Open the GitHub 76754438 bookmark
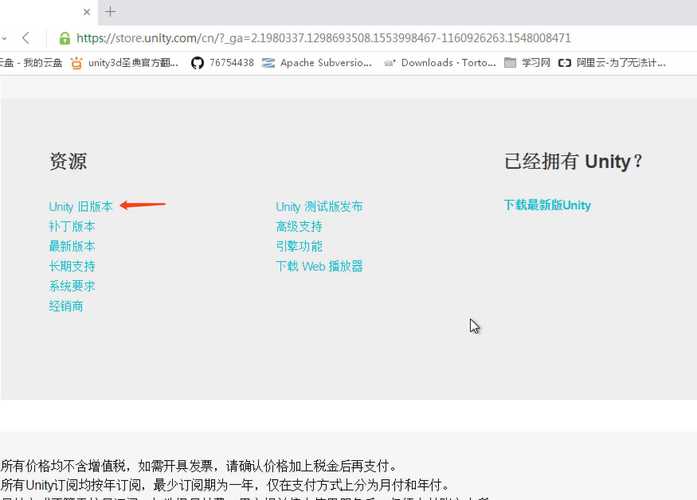Image resolution: width=697 pixels, height=500 pixels. (x=222, y=63)
